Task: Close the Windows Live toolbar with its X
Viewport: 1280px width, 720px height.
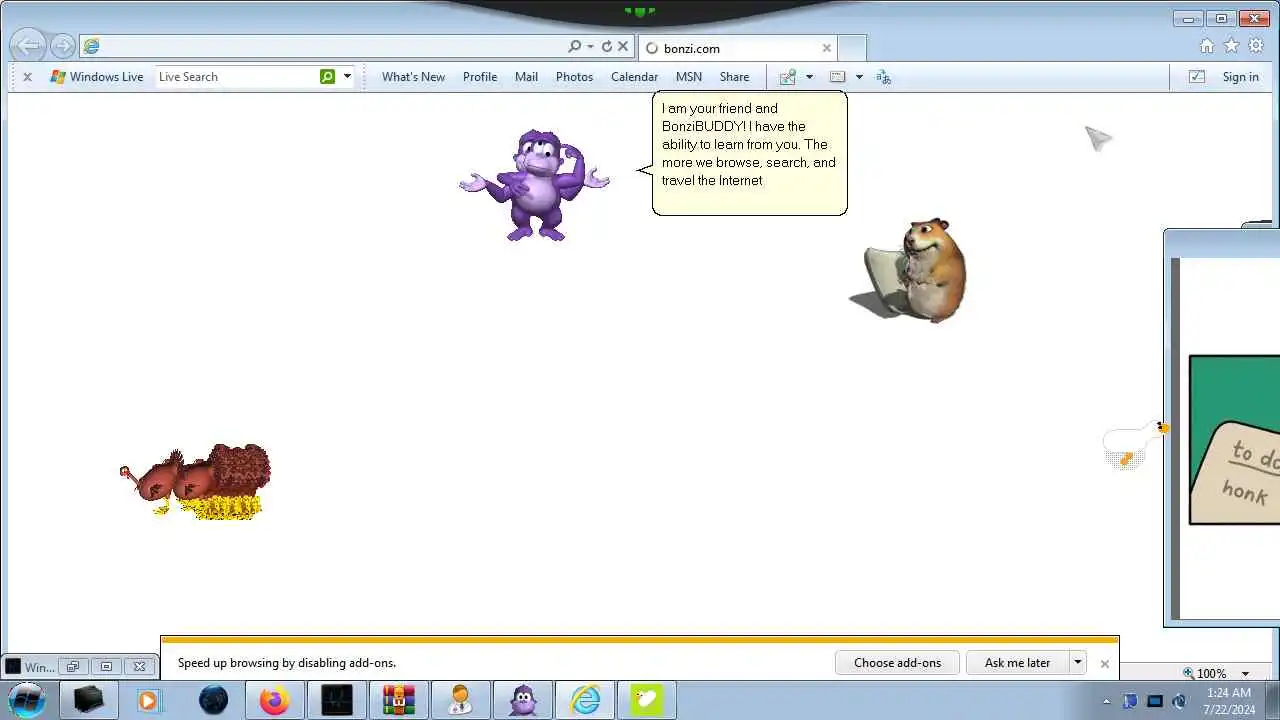Action: pyautogui.click(x=27, y=77)
